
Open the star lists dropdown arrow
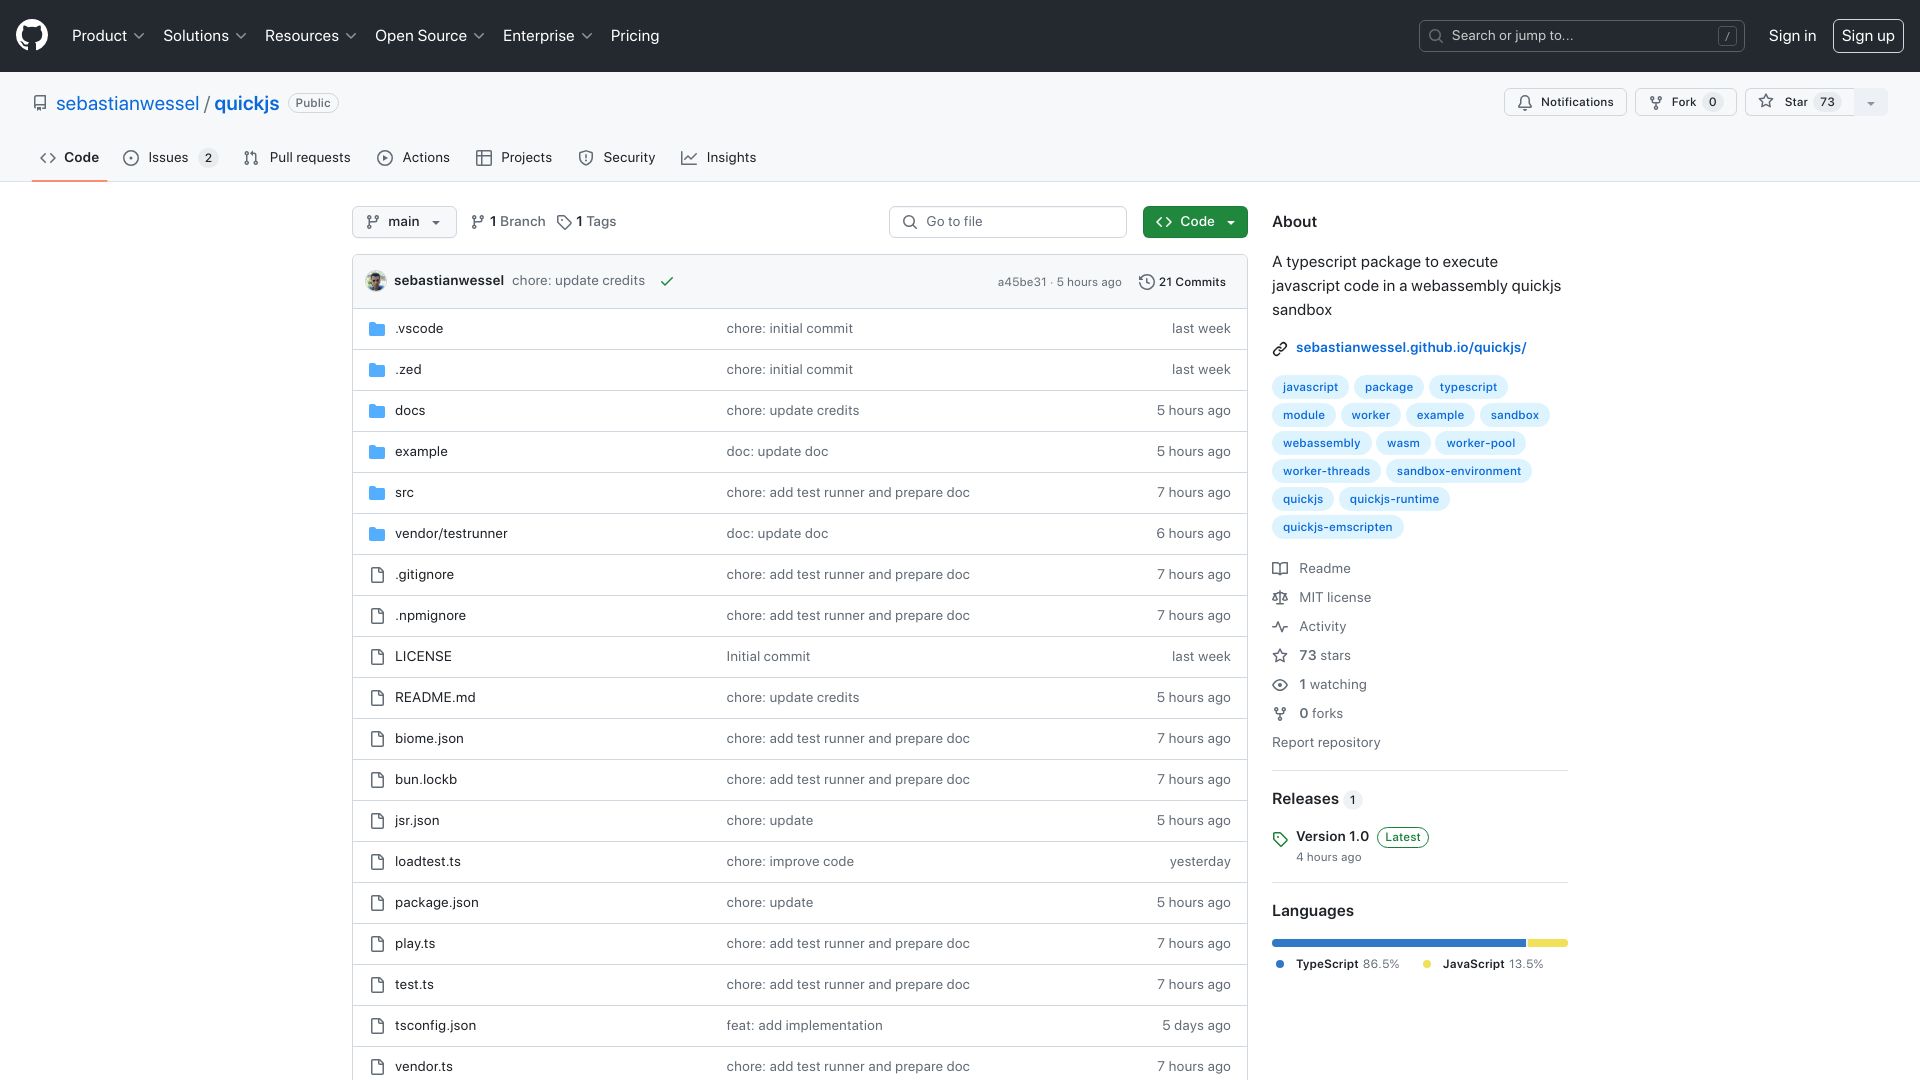(x=1871, y=102)
